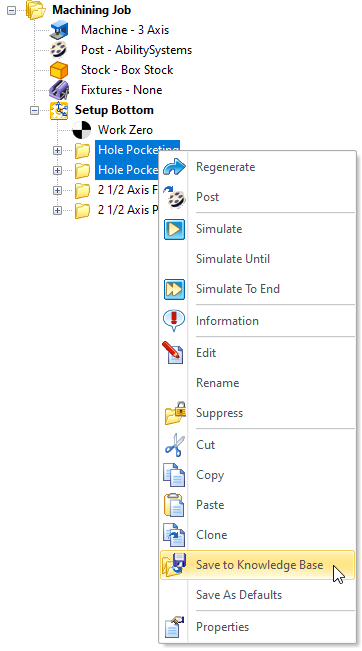362x651 pixels.
Task: Click the Clone documents icon
Action: [174, 535]
